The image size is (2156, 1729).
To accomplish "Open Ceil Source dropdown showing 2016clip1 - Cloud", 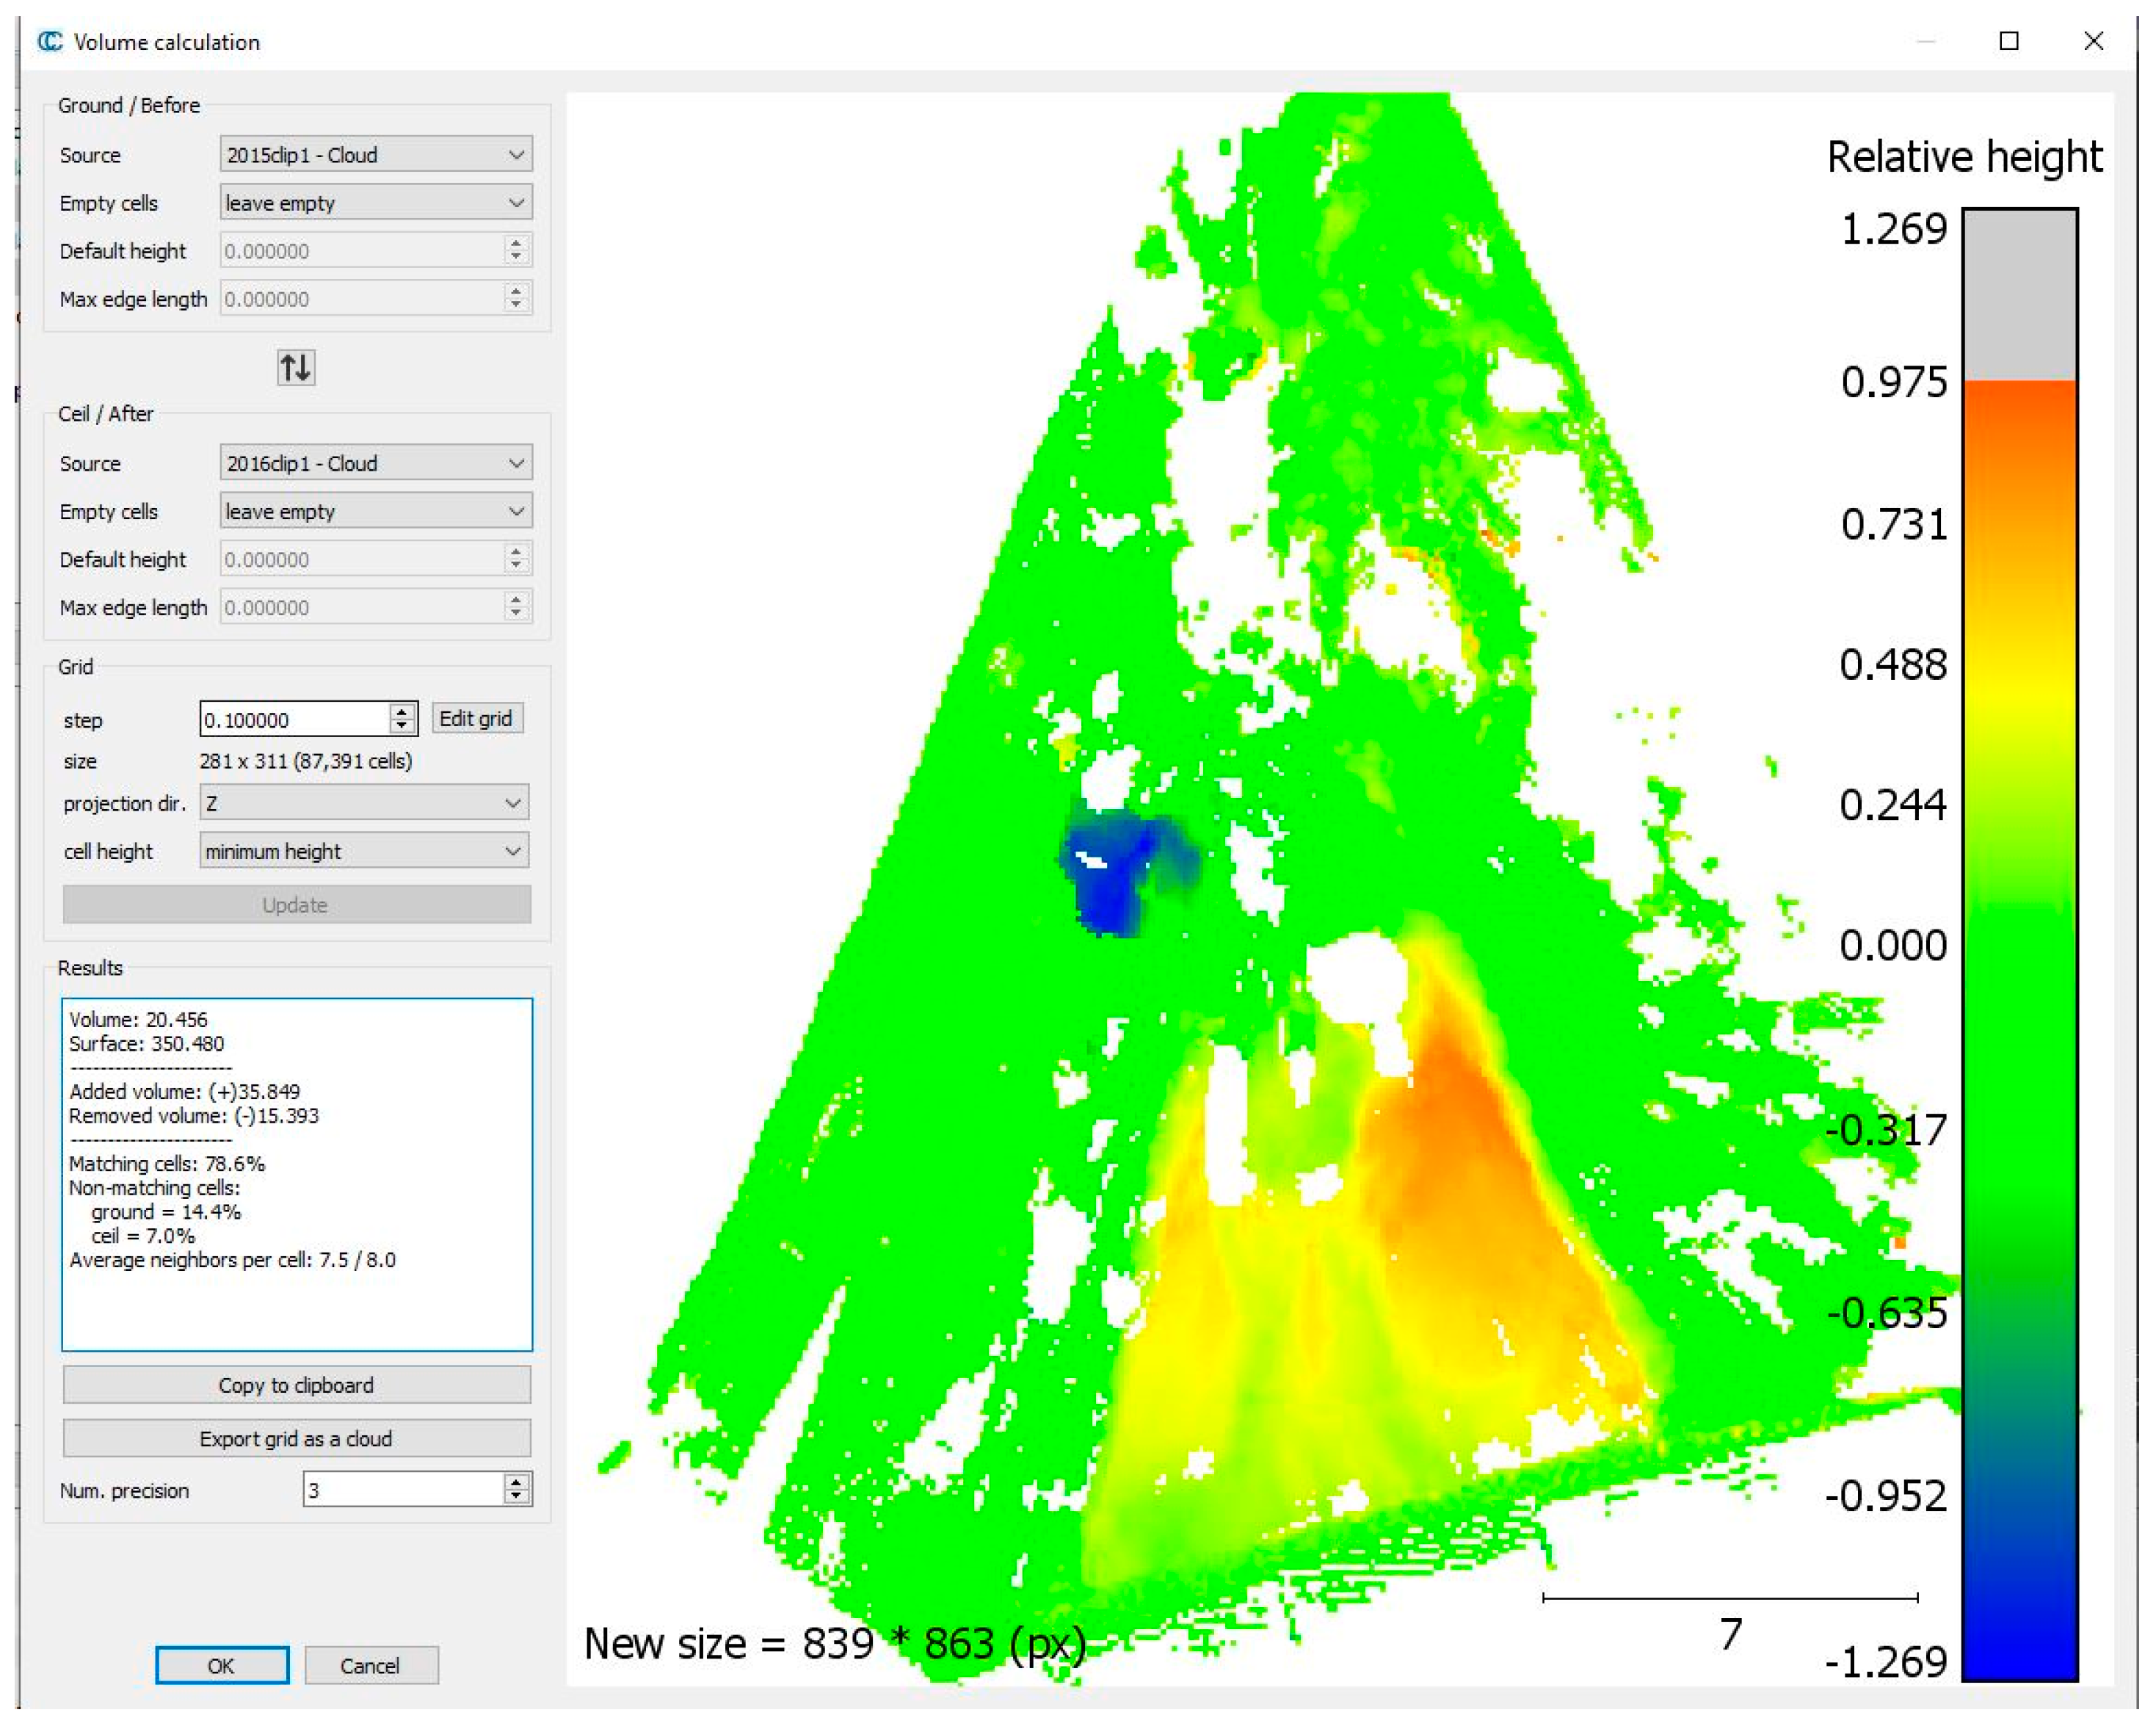I will point(375,463).
